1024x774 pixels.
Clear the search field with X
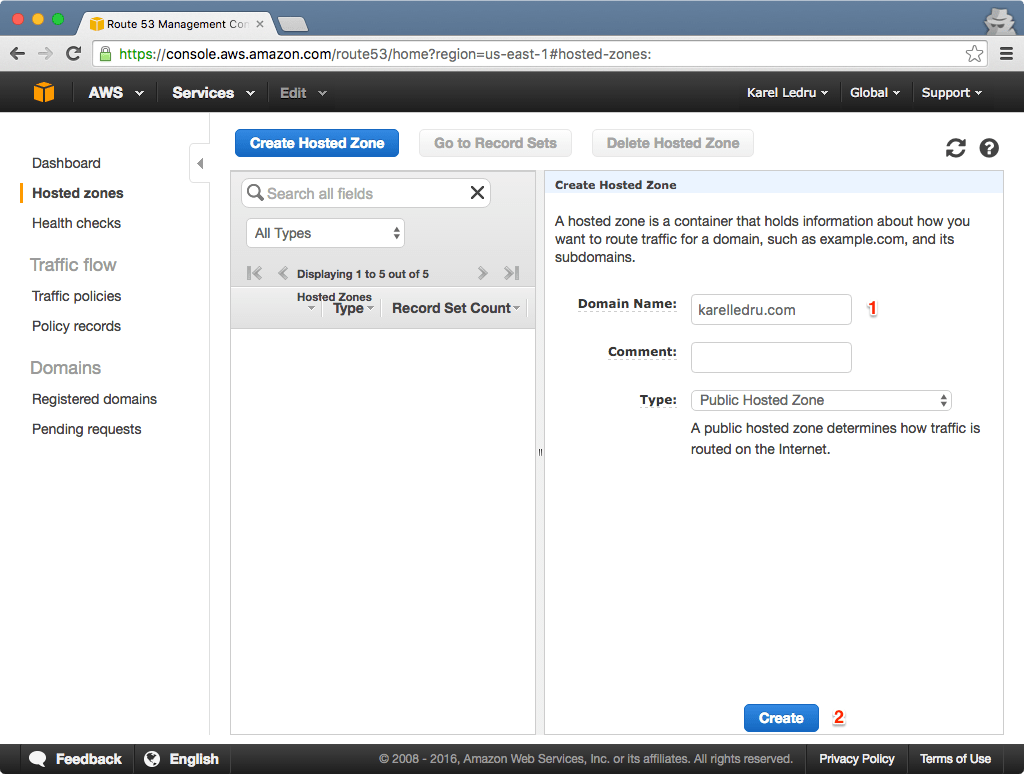pyautogui.click(x=477, y=193)
